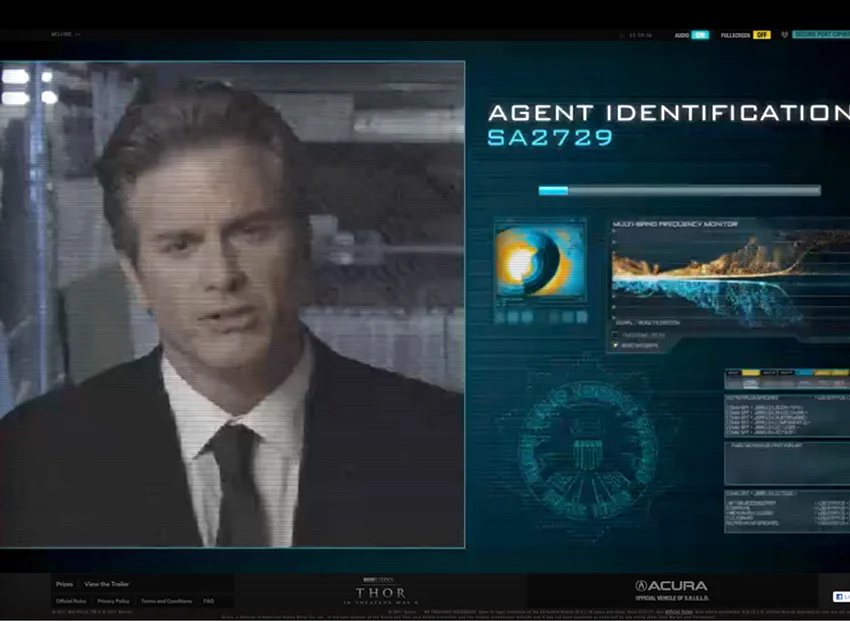The width and height of the screenshot is (850, 621).
Task: Click the agent video feed
Action: tap(232, 304)
